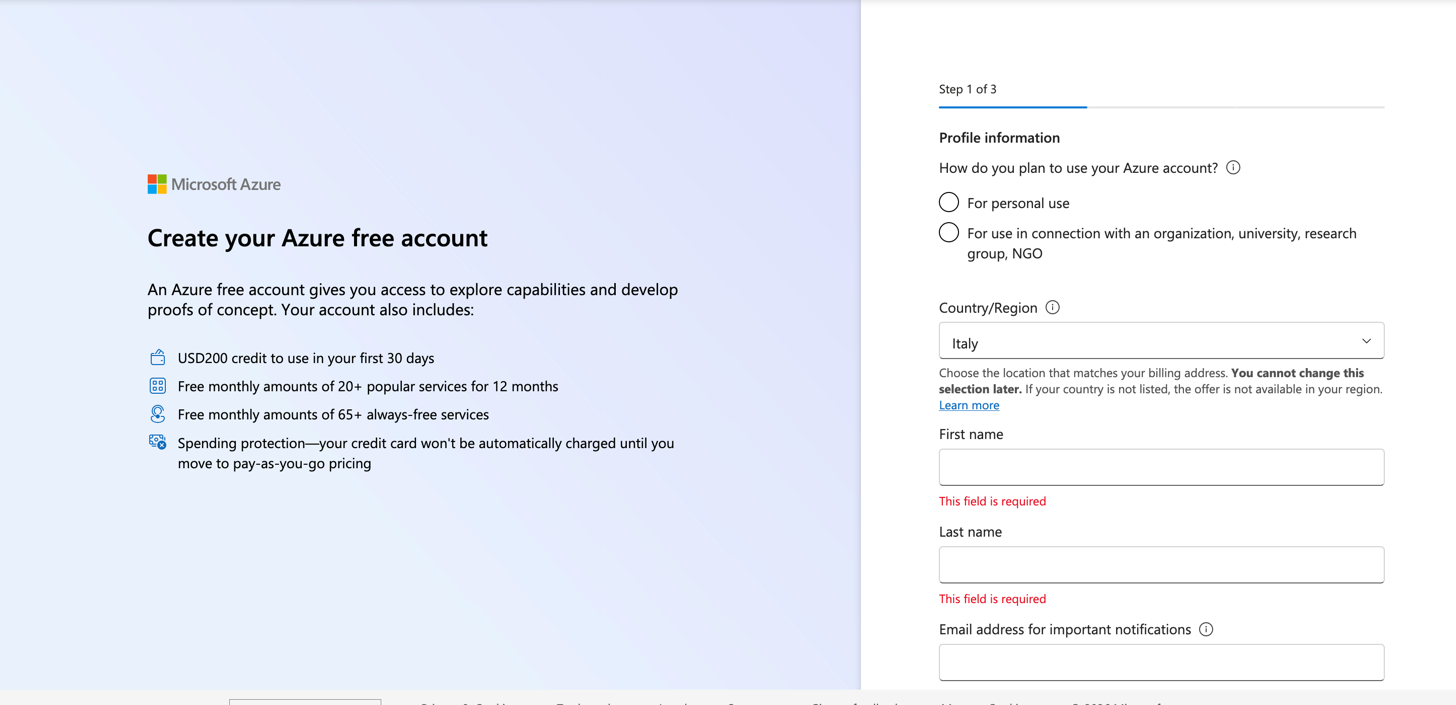Choose the organization, university, research group option
The image size is (1456, 705).
coord(948,232)
